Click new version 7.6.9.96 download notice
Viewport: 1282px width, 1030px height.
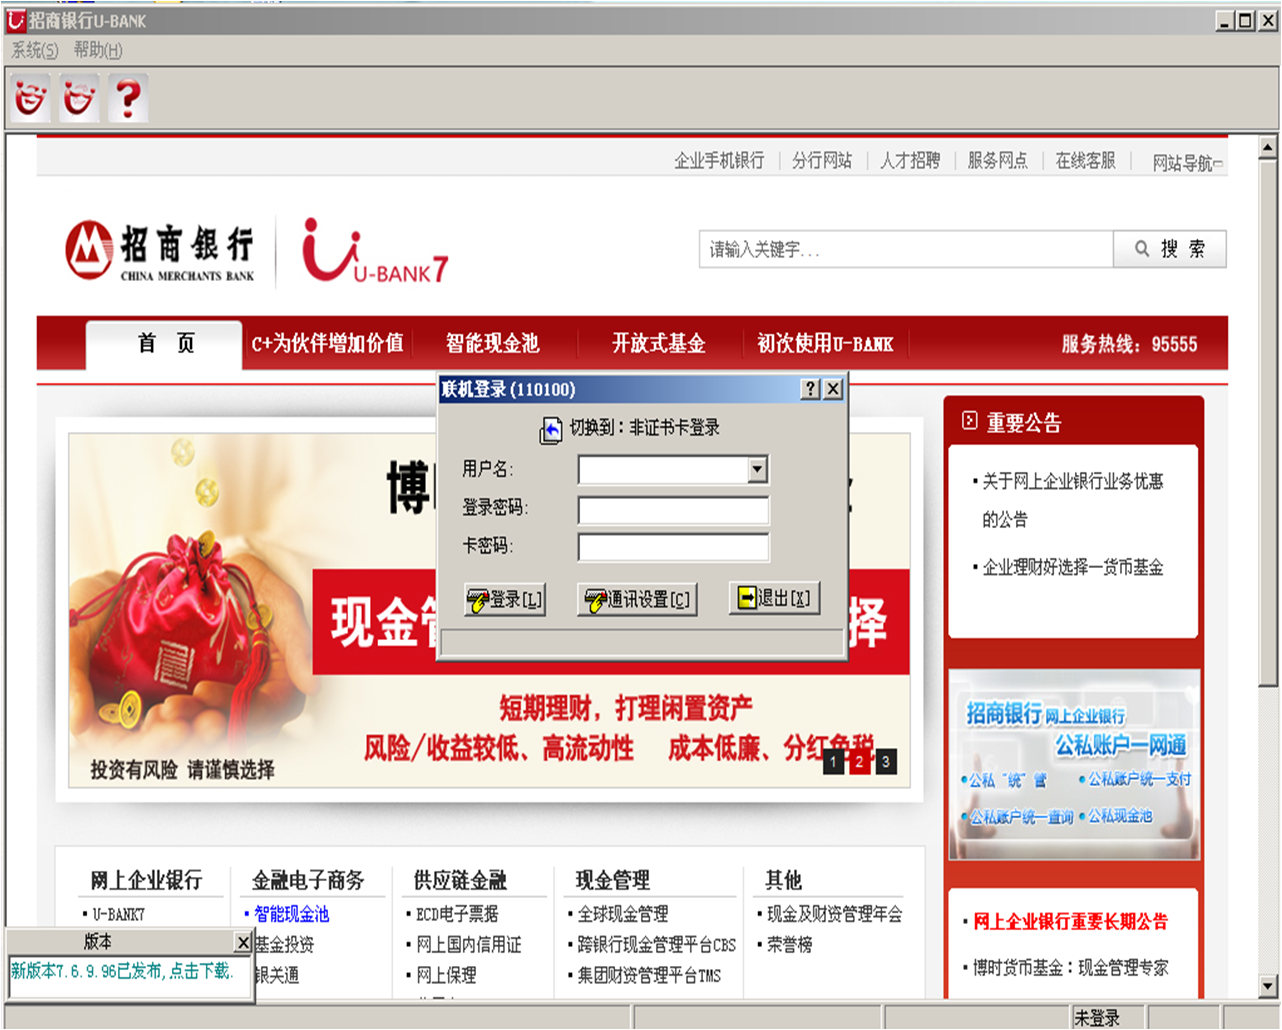[121, 971]
